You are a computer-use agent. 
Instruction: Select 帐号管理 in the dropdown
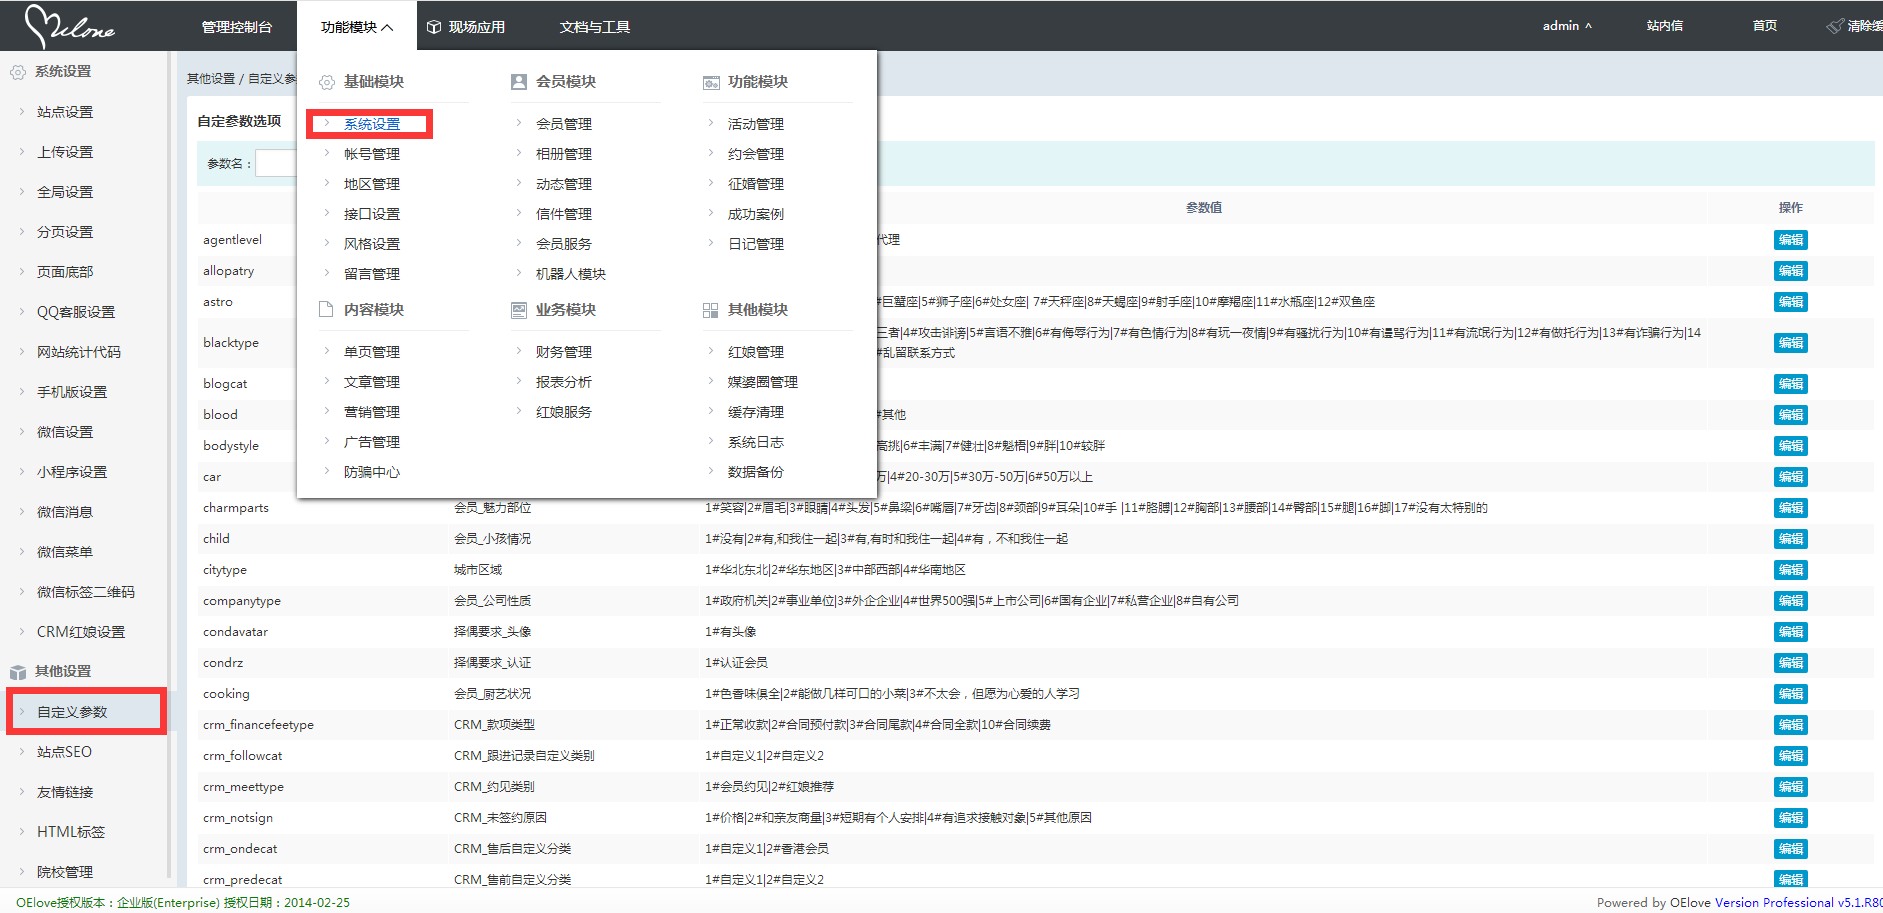(372, 154)
